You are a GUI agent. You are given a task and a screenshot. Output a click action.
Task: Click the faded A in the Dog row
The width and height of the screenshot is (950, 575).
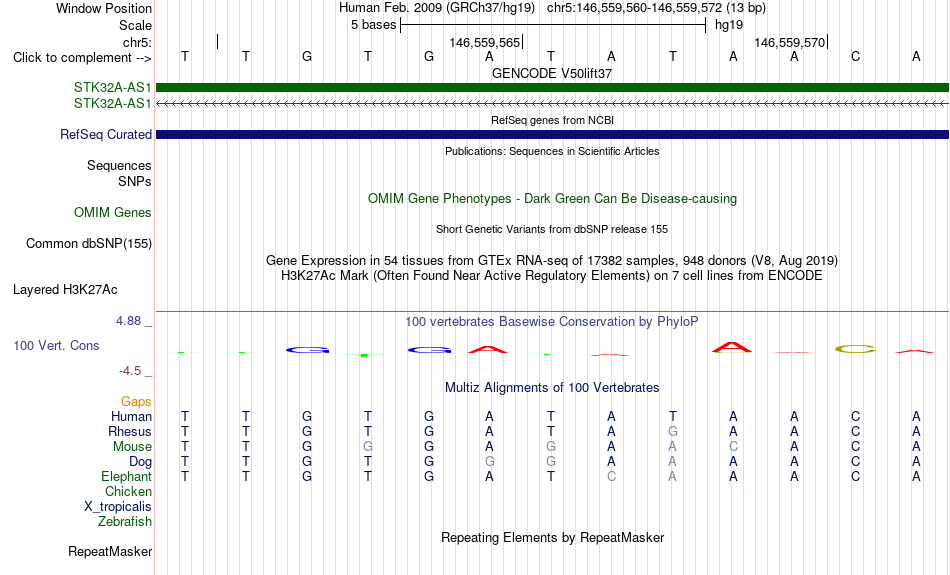[673, 462]
